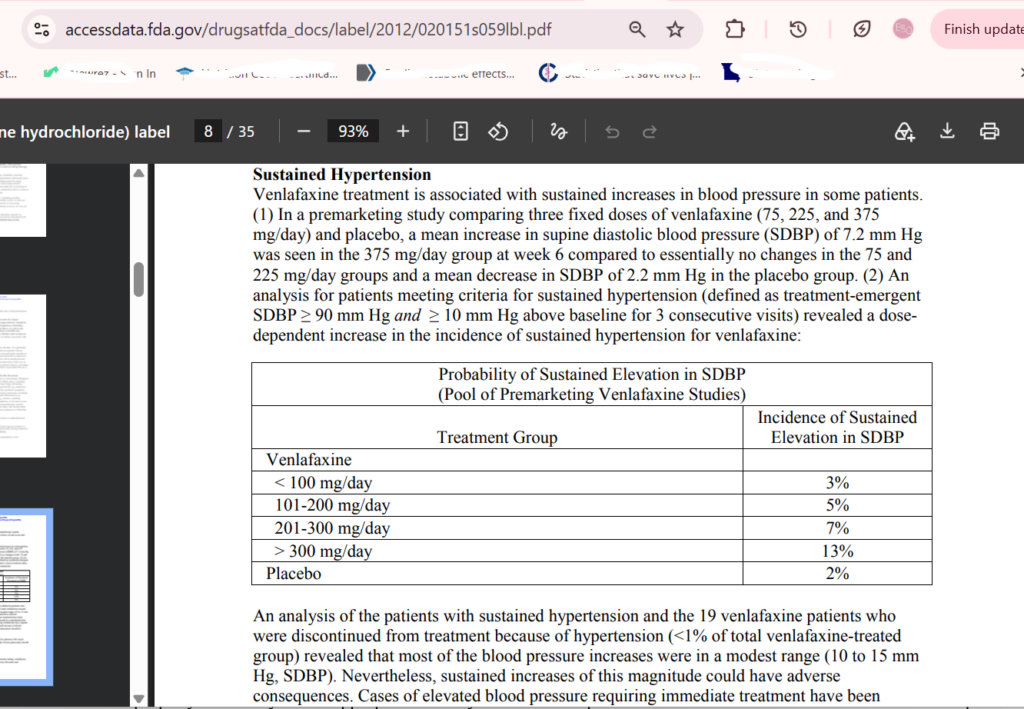Click the PDF zoom out minus button

pyautogui.click(x=304, y=131)
